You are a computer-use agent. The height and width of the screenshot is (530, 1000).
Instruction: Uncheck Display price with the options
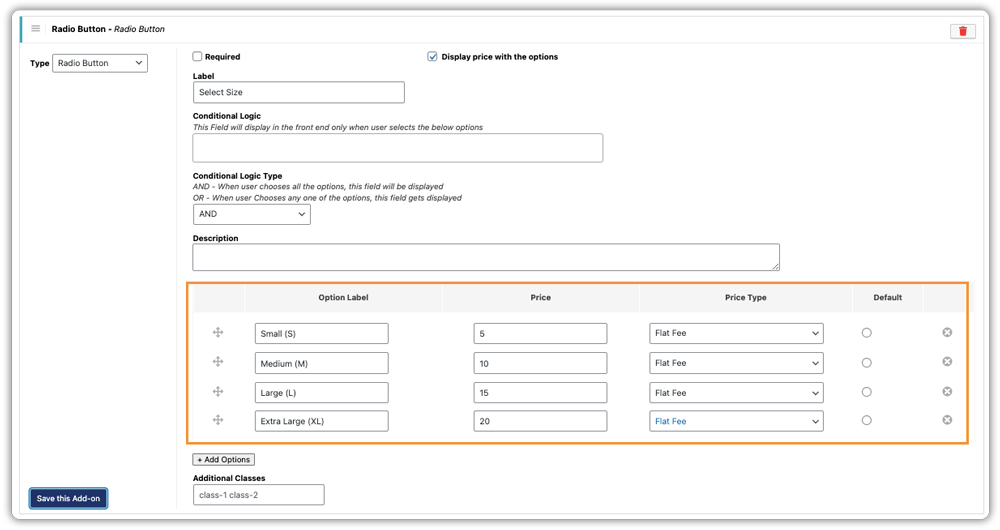pyautogui.click(x=432, y=56)
